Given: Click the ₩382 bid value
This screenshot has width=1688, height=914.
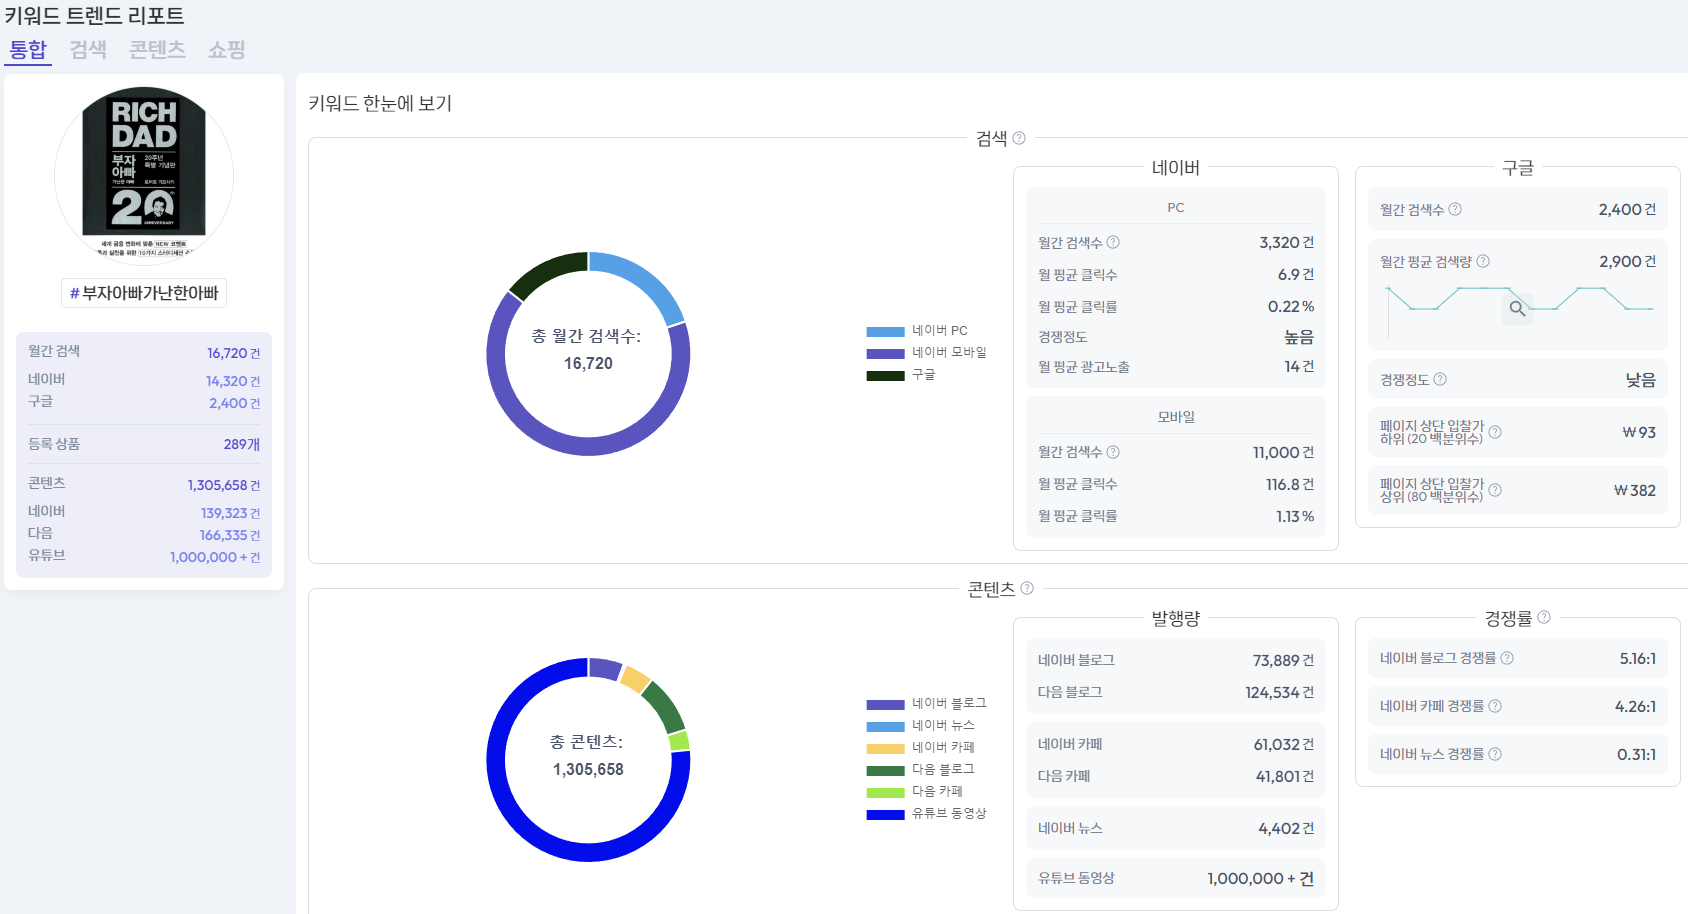Looking at the screenshot, I should tap(1635, 490).
